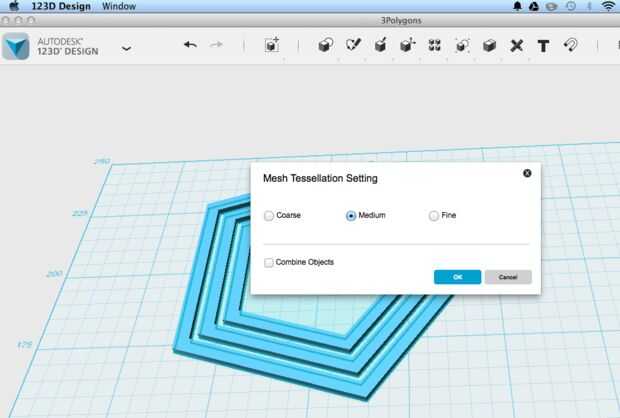Enable the Combine Objects checkbox

[268, 262]
